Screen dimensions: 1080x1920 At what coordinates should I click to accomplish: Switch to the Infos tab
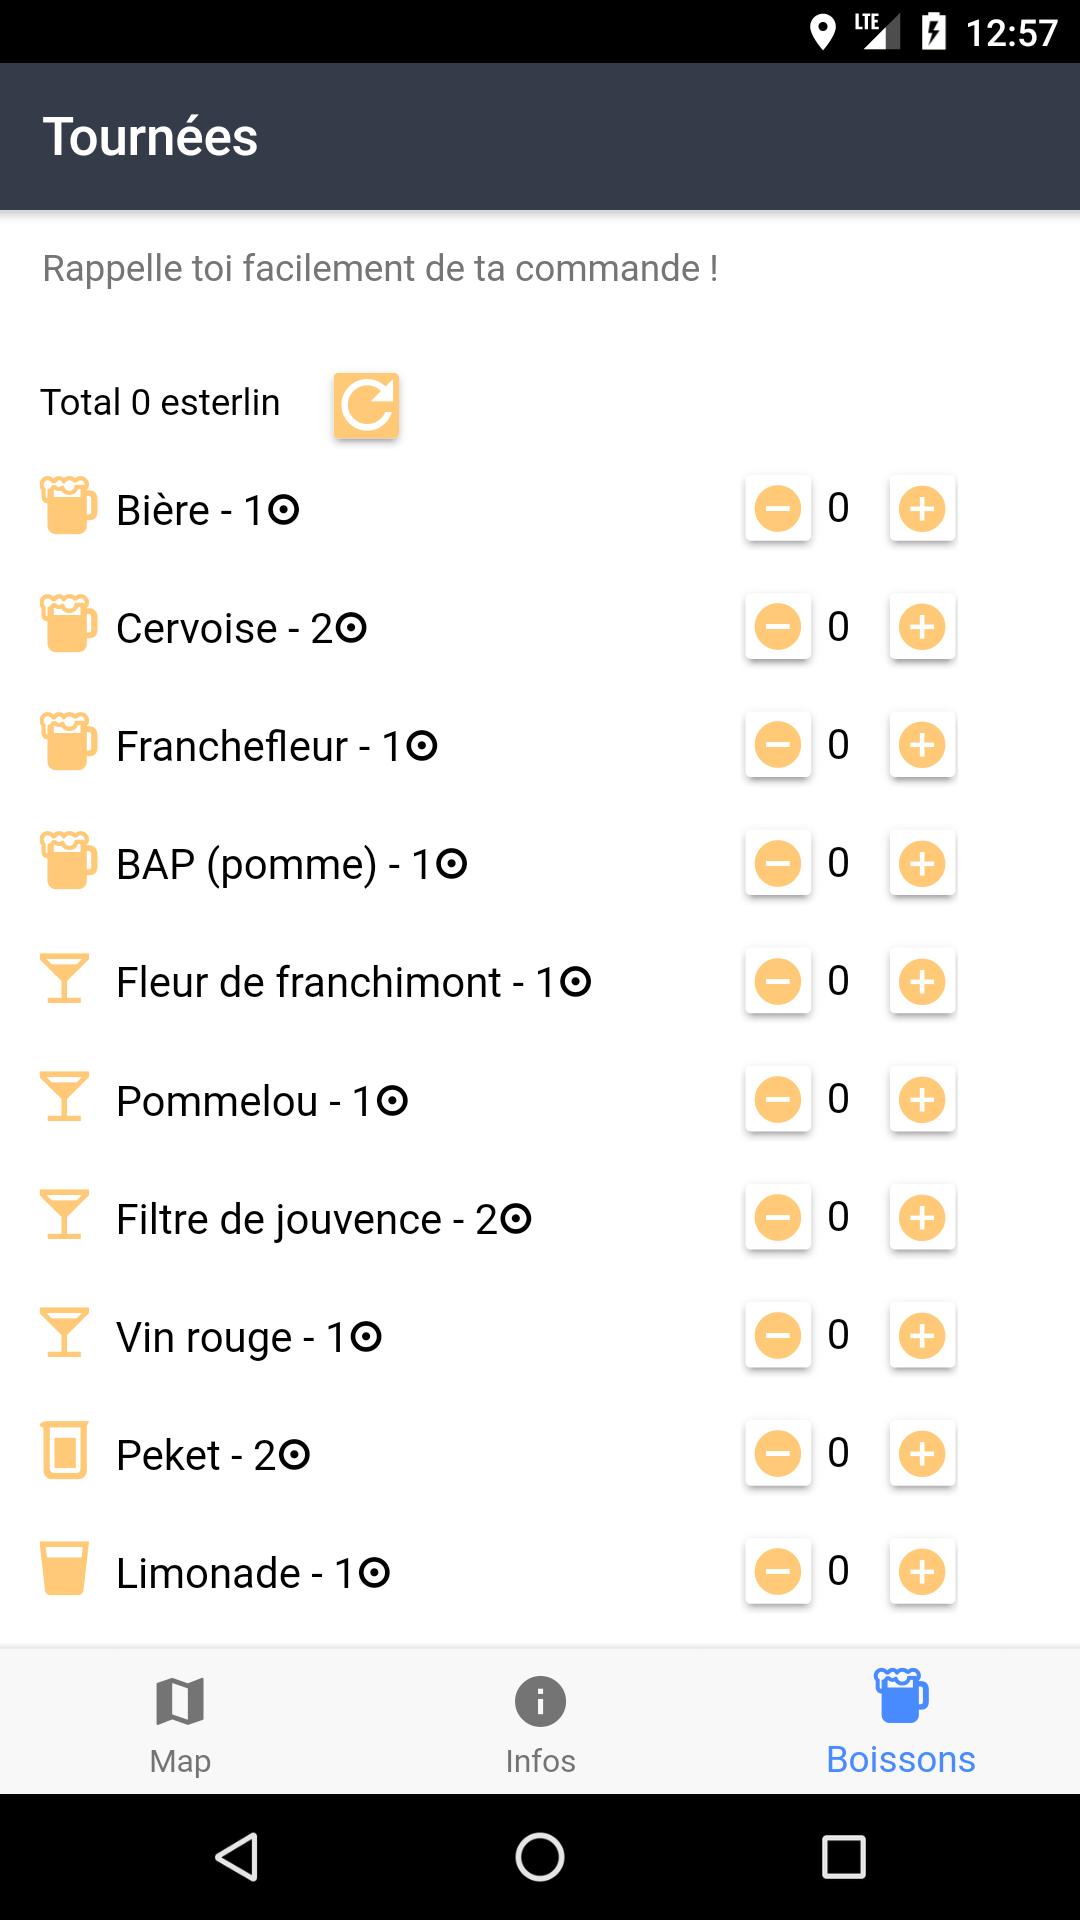pyautogui.click(x=540, y=1722)
